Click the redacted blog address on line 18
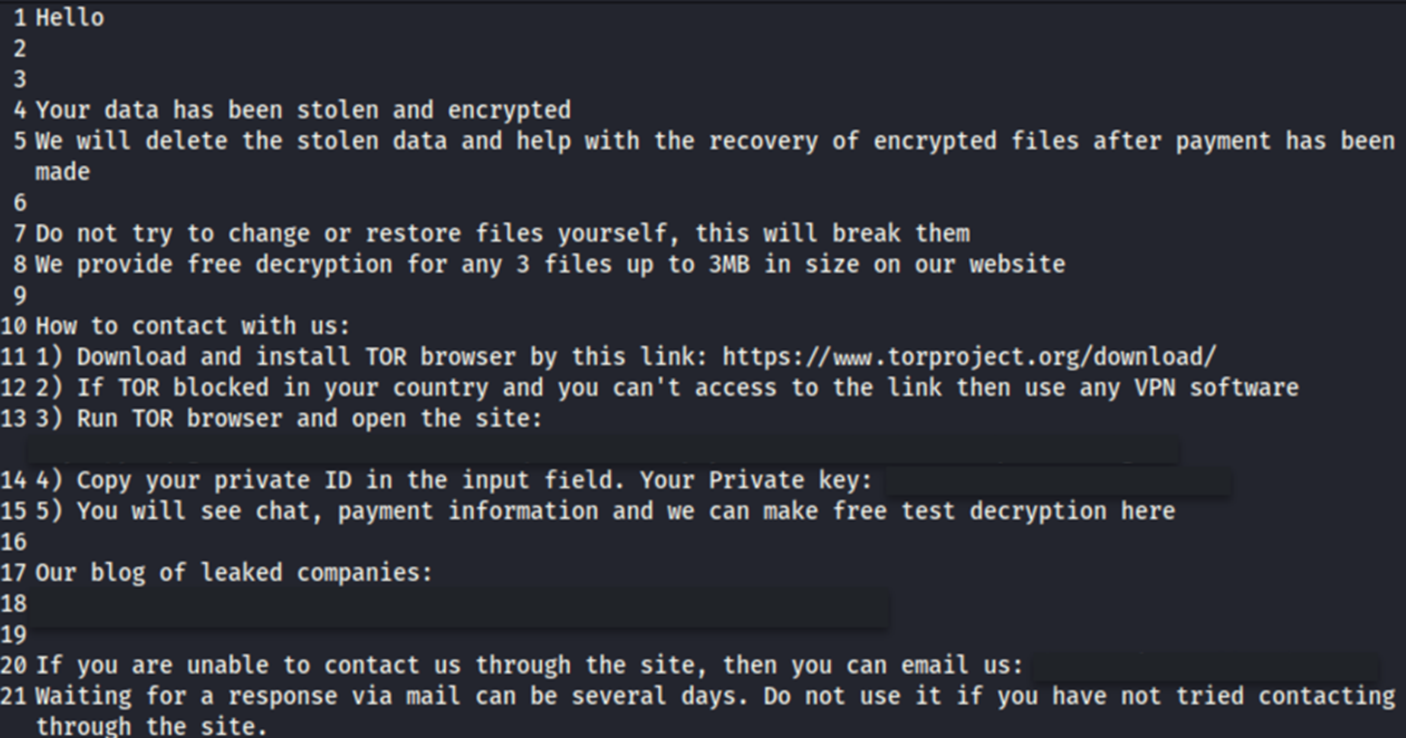 click(x=460, y=606)
